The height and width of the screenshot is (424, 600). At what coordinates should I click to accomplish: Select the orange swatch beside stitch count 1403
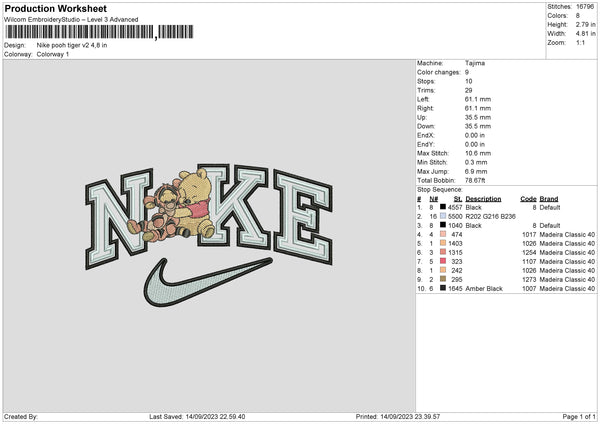click(x=443, y=243)
